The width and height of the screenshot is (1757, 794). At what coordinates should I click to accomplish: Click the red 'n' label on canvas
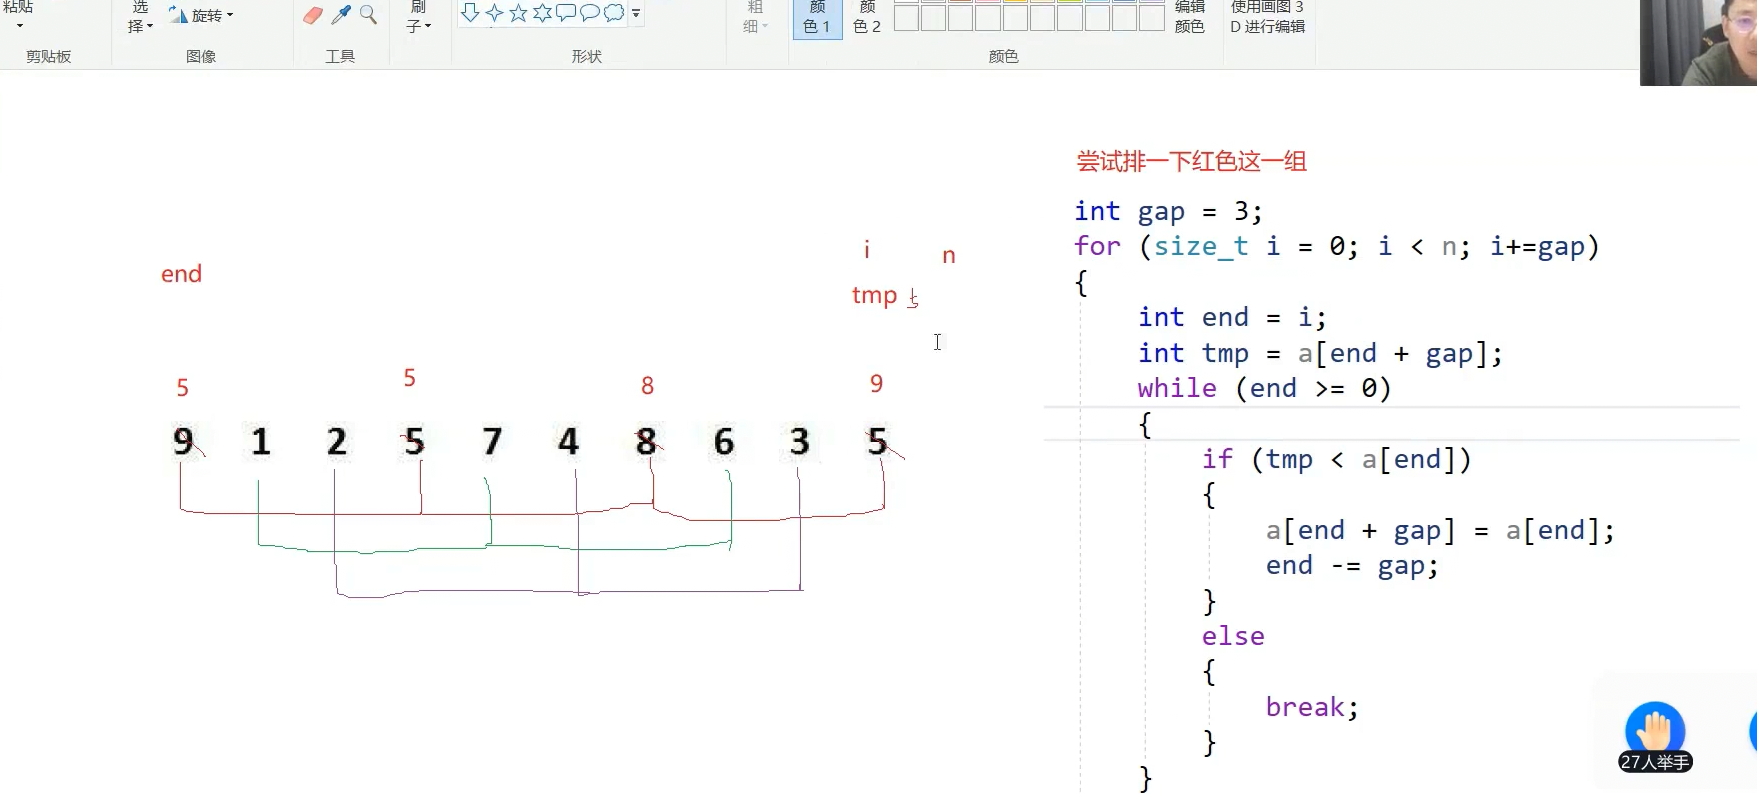point(949,256)
